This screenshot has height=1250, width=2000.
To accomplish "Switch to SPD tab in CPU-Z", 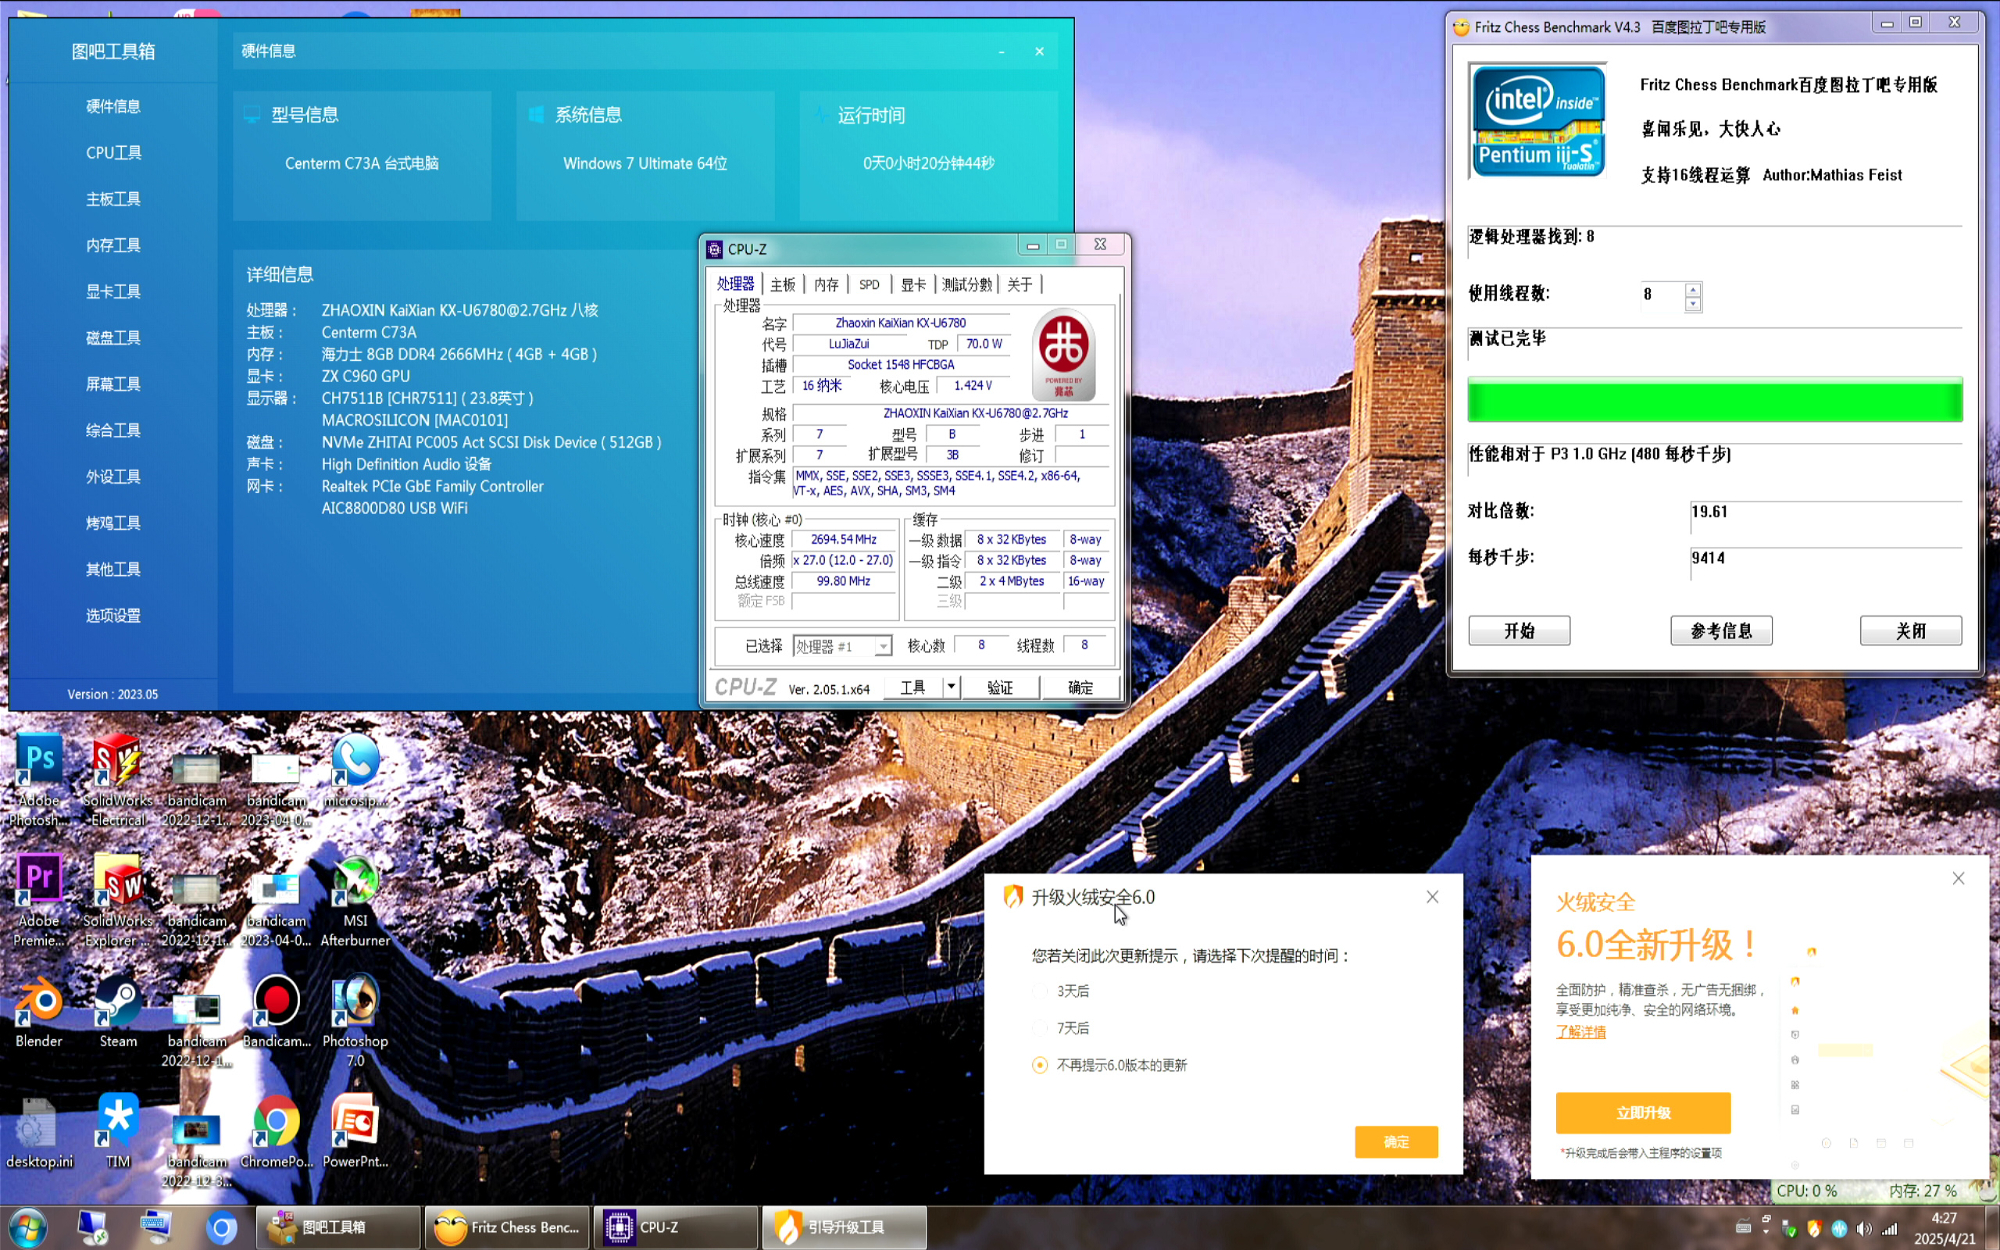I will [x=869, y=285].
